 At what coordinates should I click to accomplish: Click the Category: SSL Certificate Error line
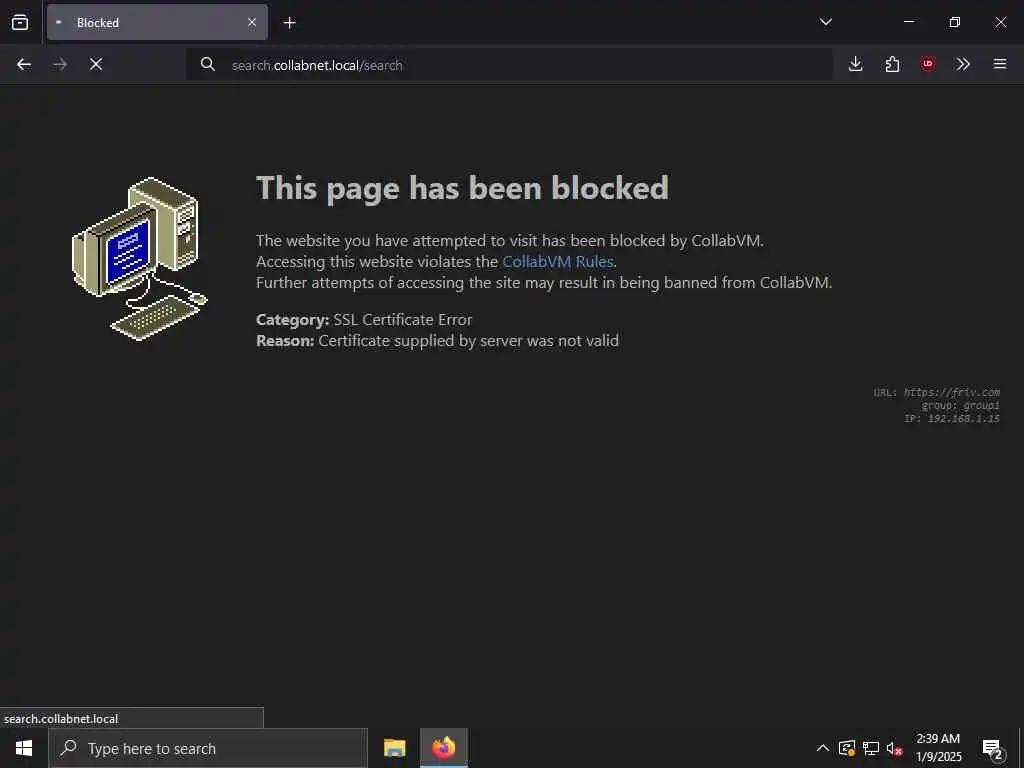[x=364, y=319]
